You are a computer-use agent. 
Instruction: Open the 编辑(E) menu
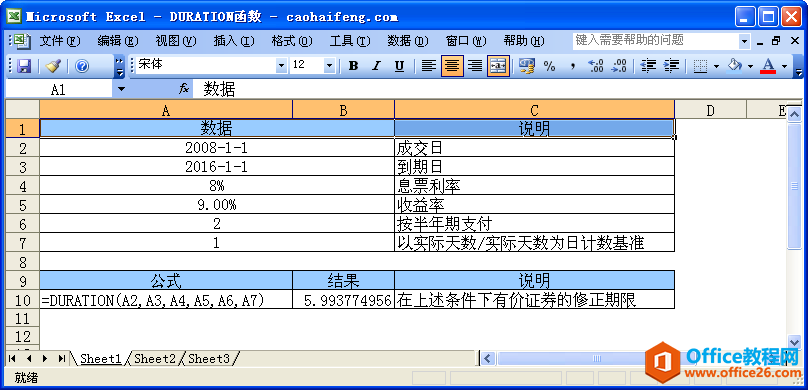[x=118, y=41]
